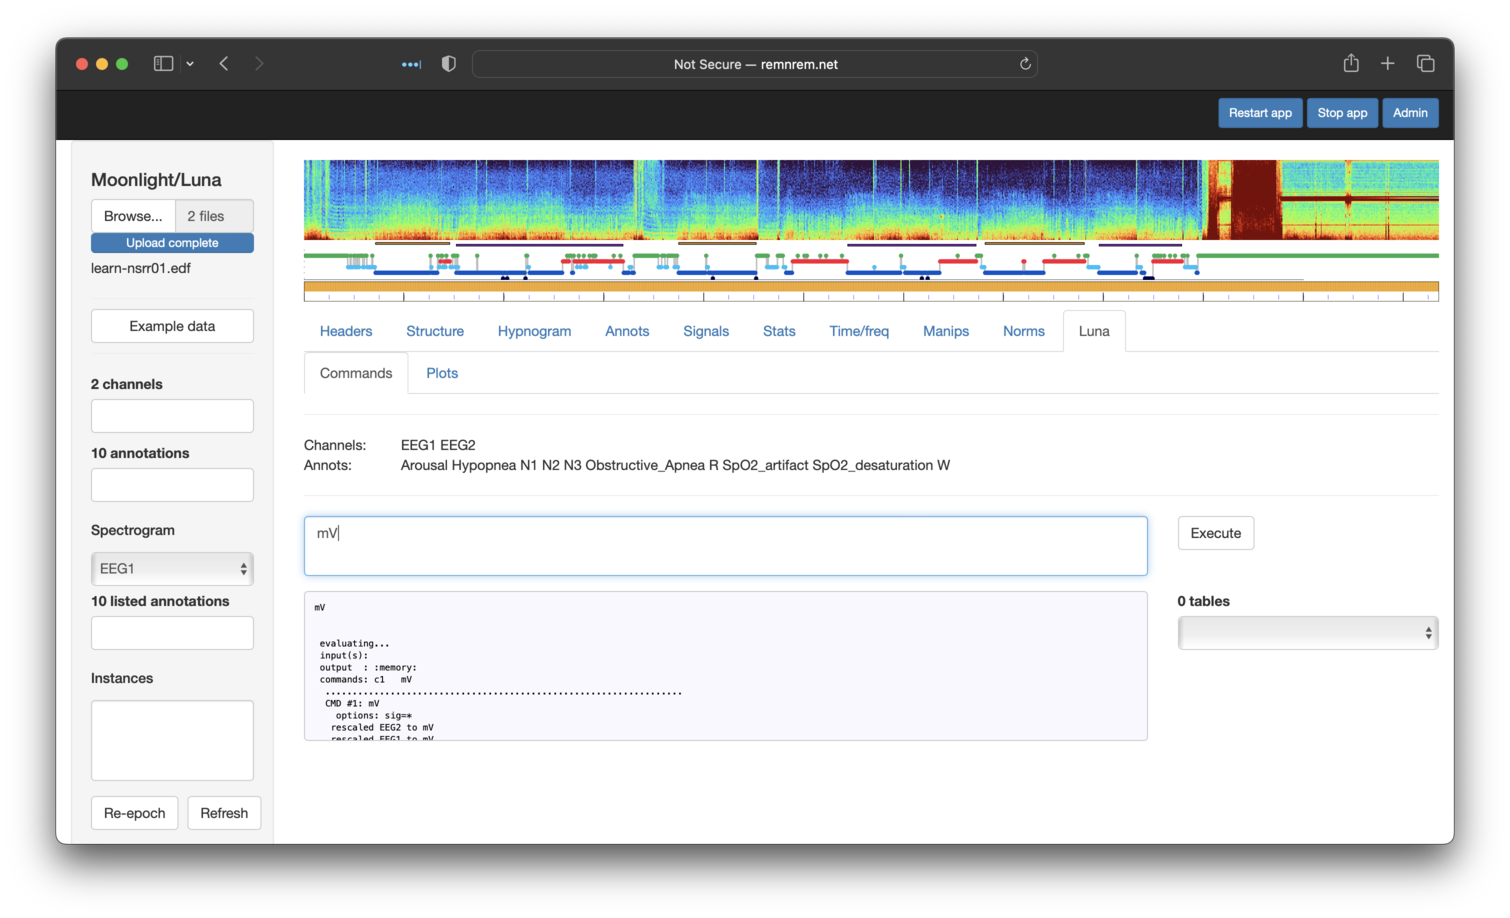Open a new tab with plus icon
The height and width of the screenshot is (918, 1510).
pyautogui.click(x=1388, y=64)
